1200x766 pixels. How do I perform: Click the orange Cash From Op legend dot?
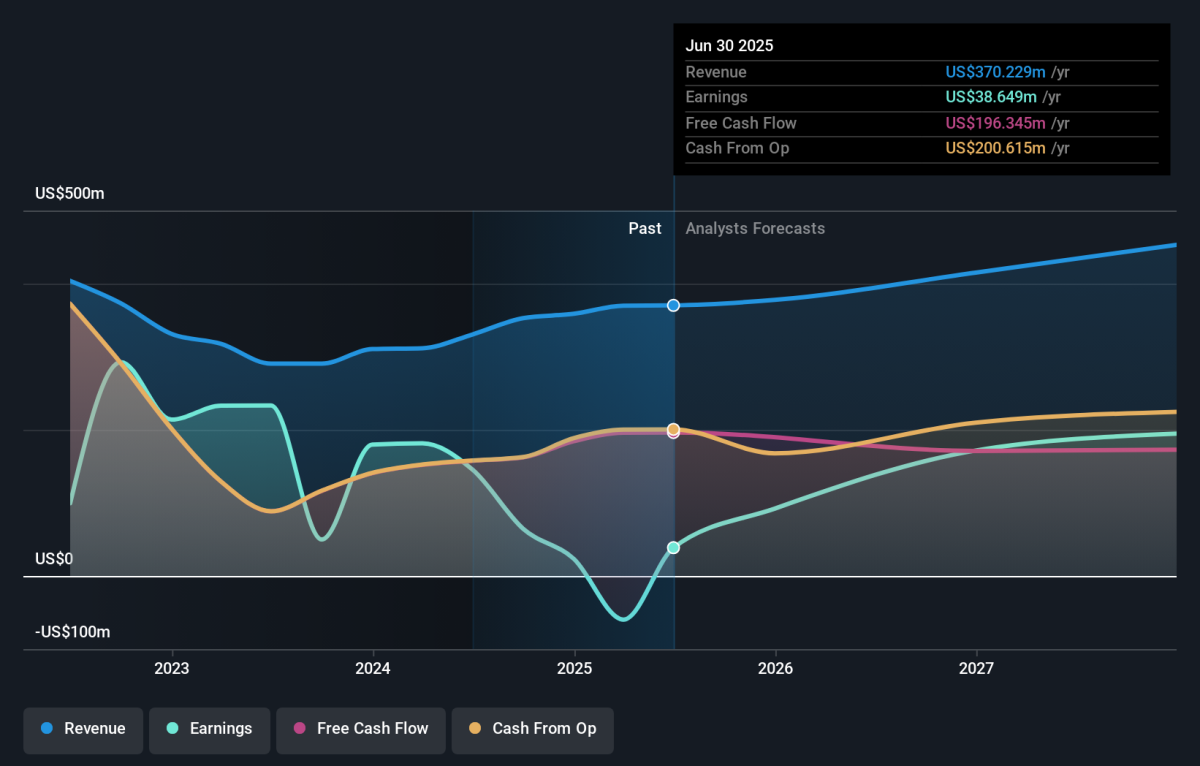click(474, 729)
